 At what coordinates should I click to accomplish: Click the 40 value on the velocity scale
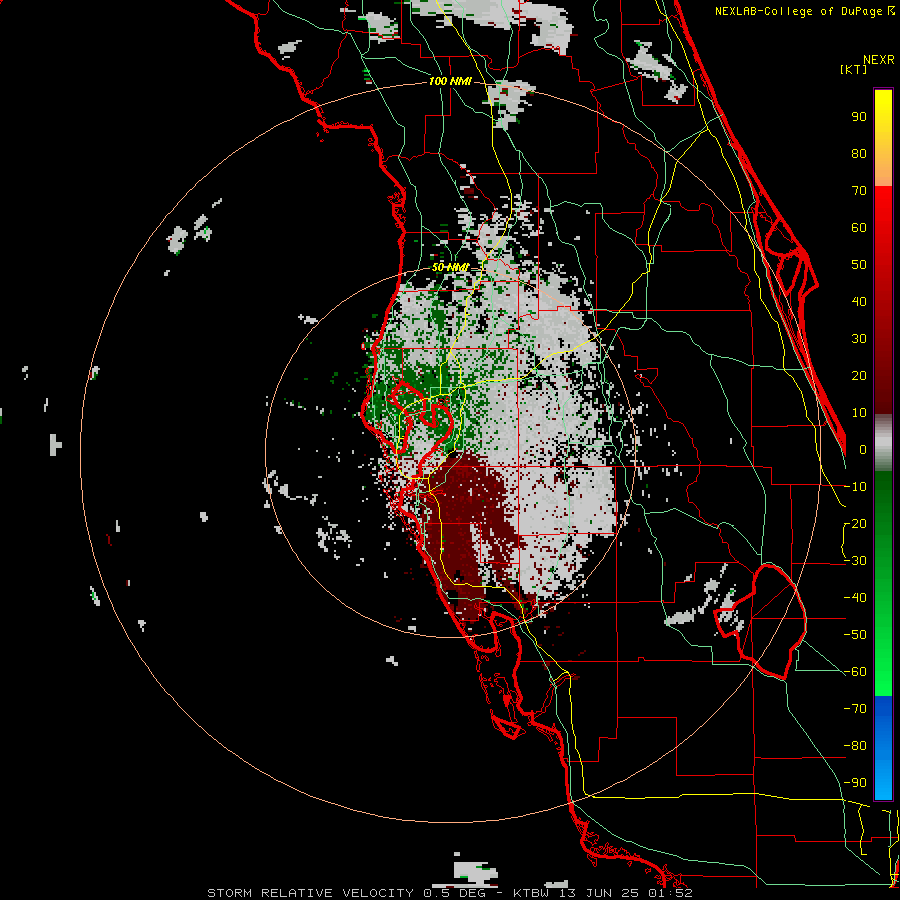click(859, 301)
